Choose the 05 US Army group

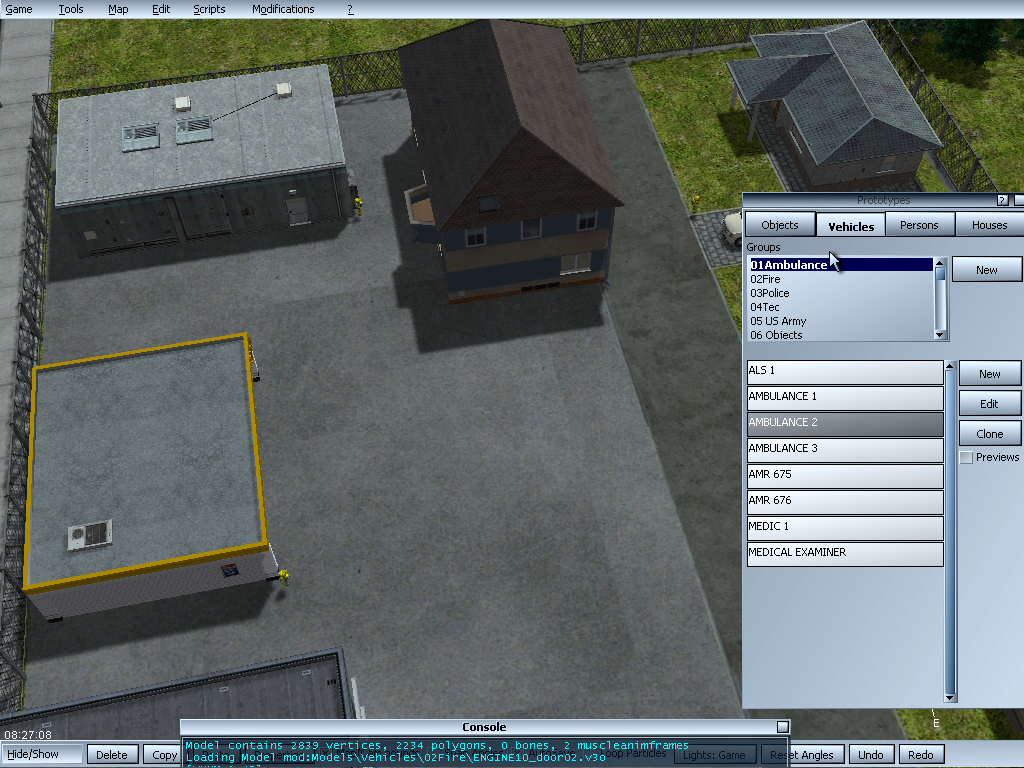pyautogui.click(x=778, y=321)
